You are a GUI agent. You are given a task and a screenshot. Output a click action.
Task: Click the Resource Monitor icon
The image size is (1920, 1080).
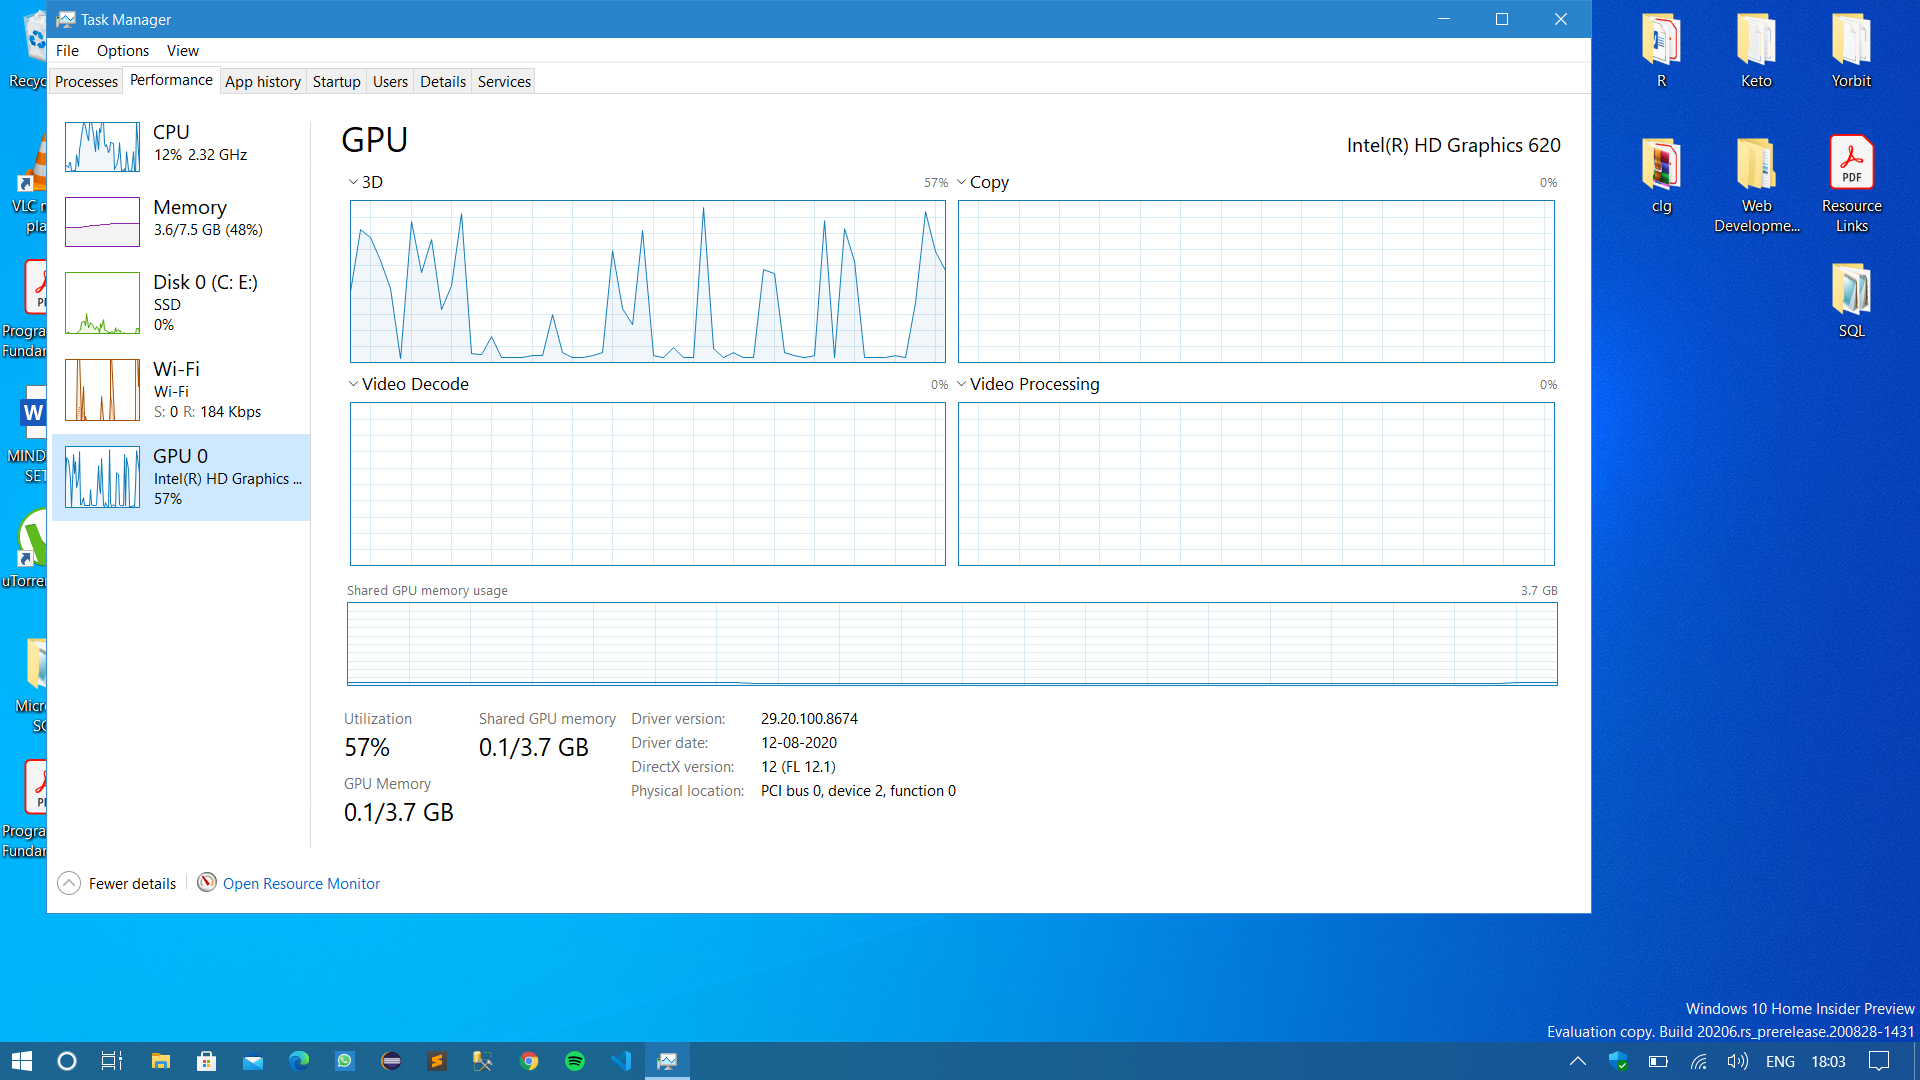pos(207,882)
